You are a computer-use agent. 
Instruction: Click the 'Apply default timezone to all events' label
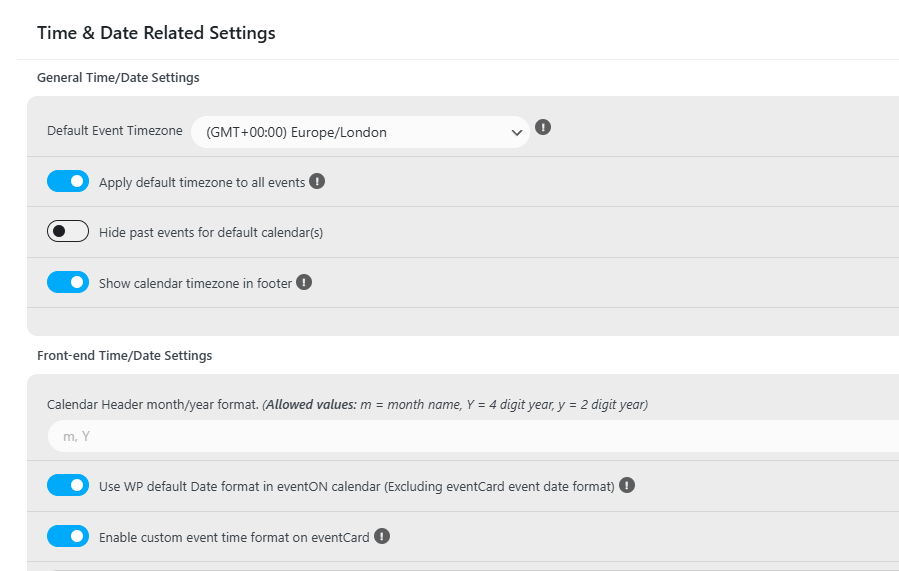202,182
